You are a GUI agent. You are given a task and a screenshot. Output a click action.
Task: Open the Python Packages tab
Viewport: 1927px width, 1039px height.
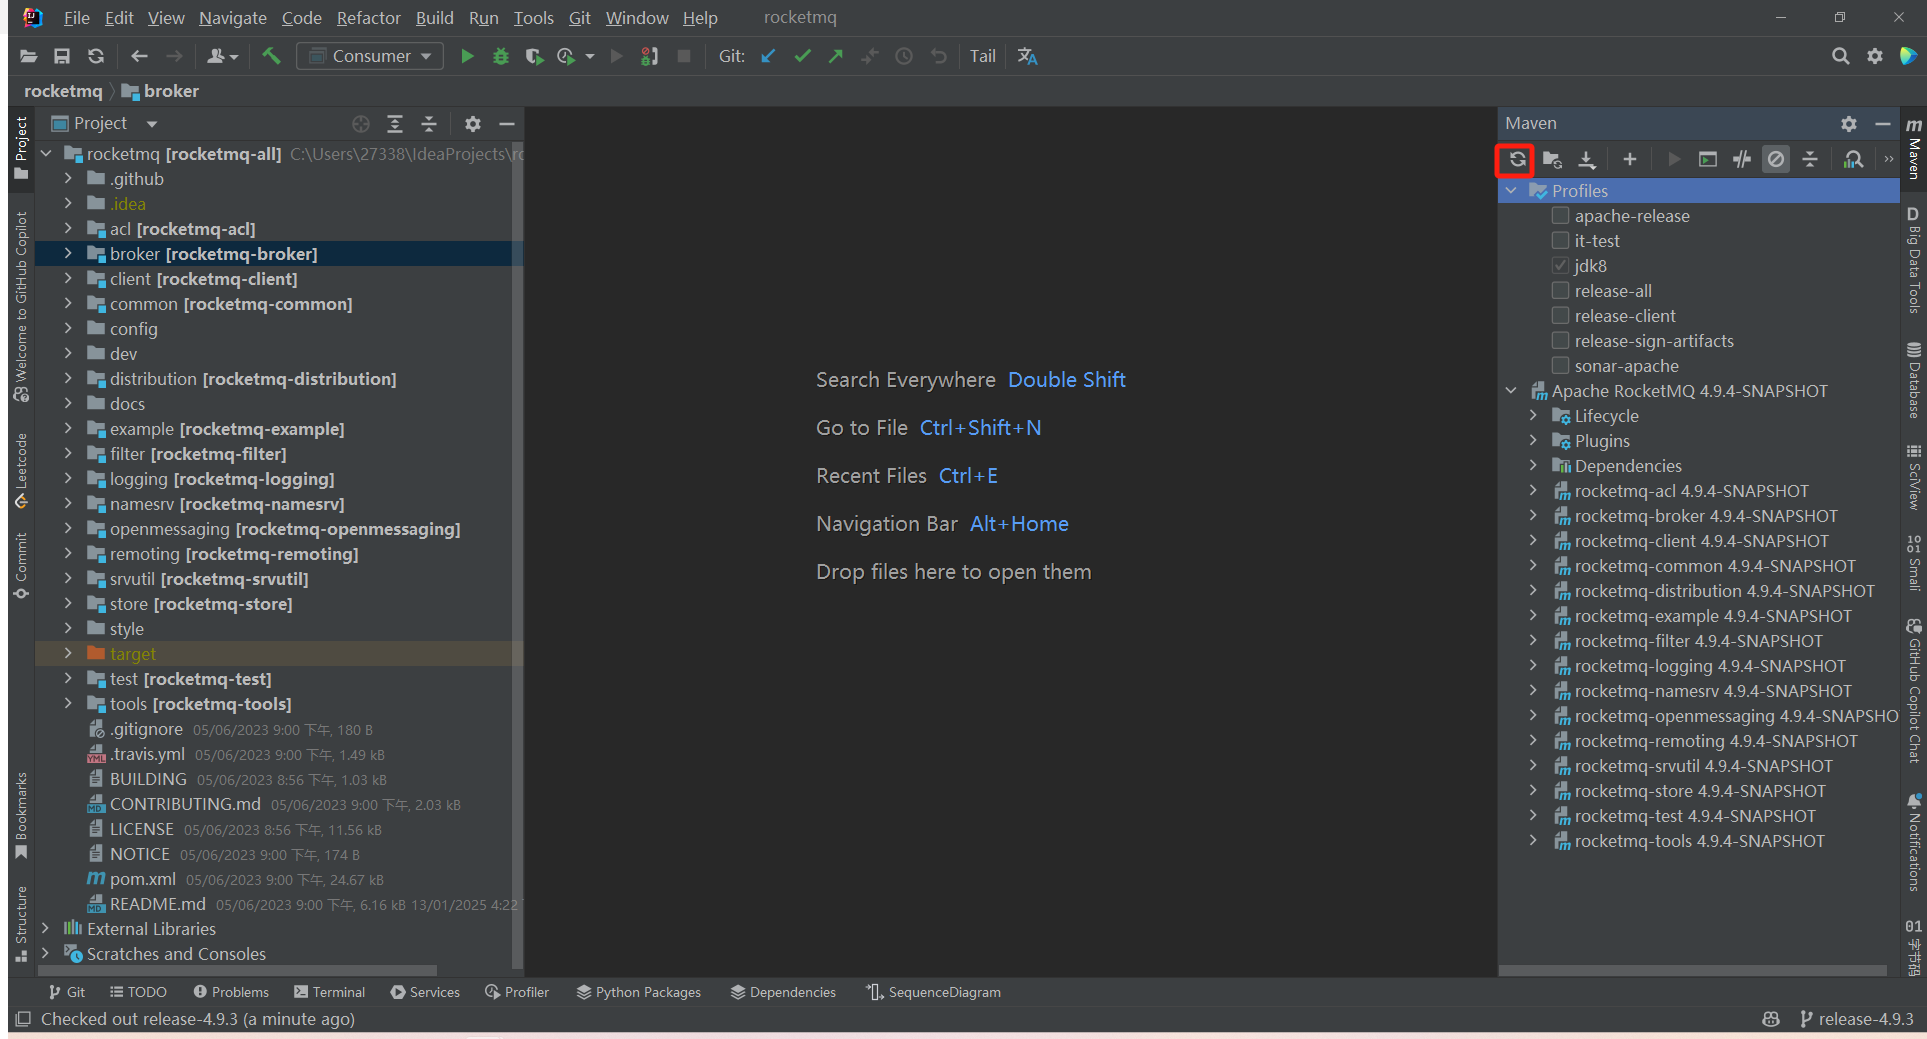point(638,992)
